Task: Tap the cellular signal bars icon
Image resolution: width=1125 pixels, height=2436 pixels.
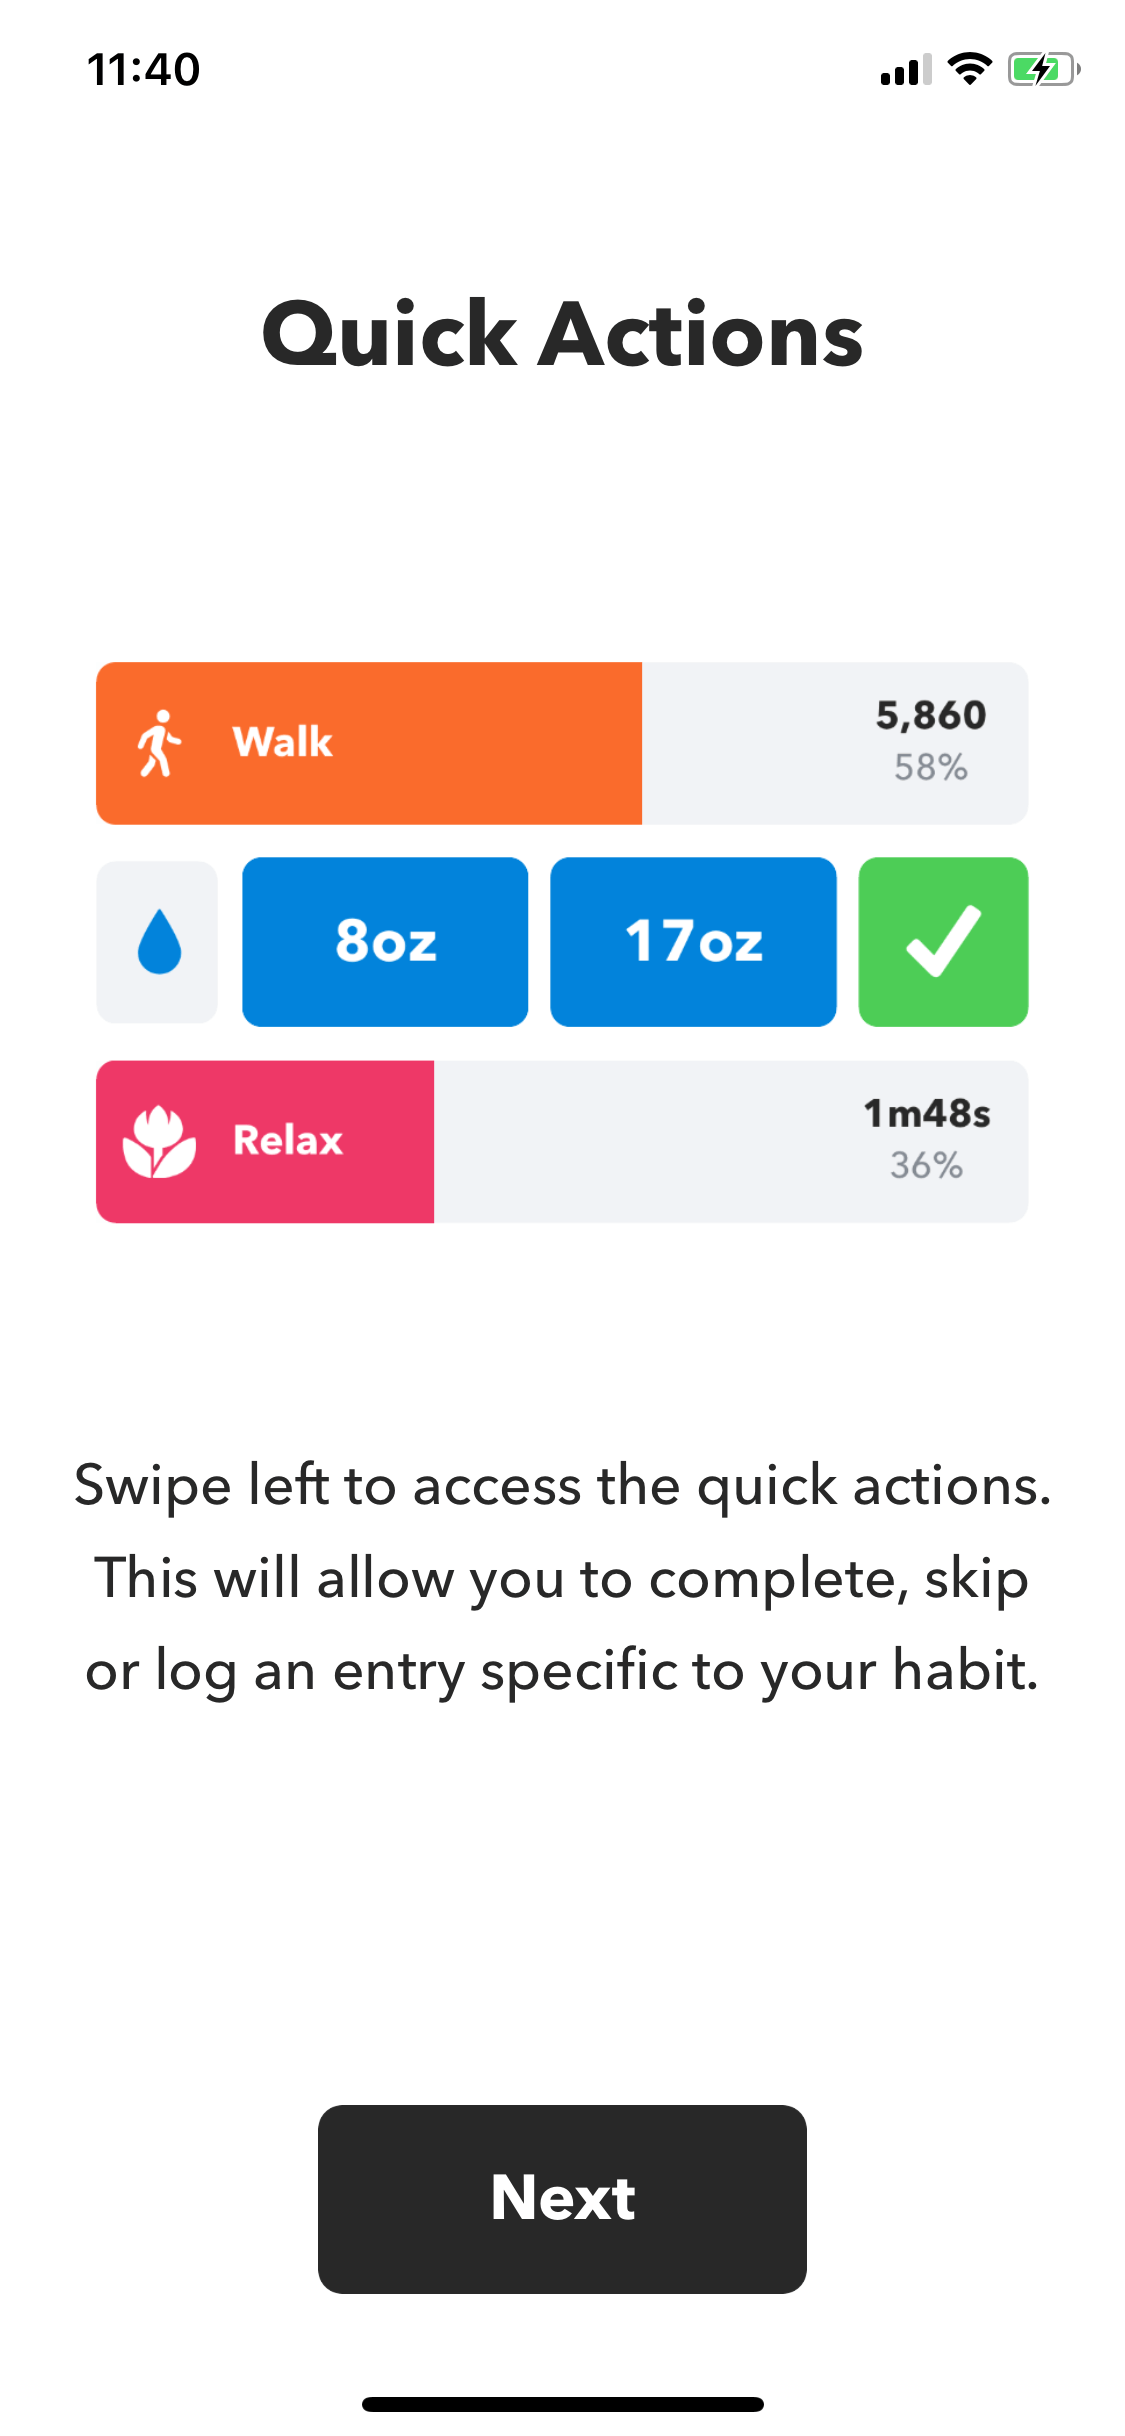Action: [906, 70]
